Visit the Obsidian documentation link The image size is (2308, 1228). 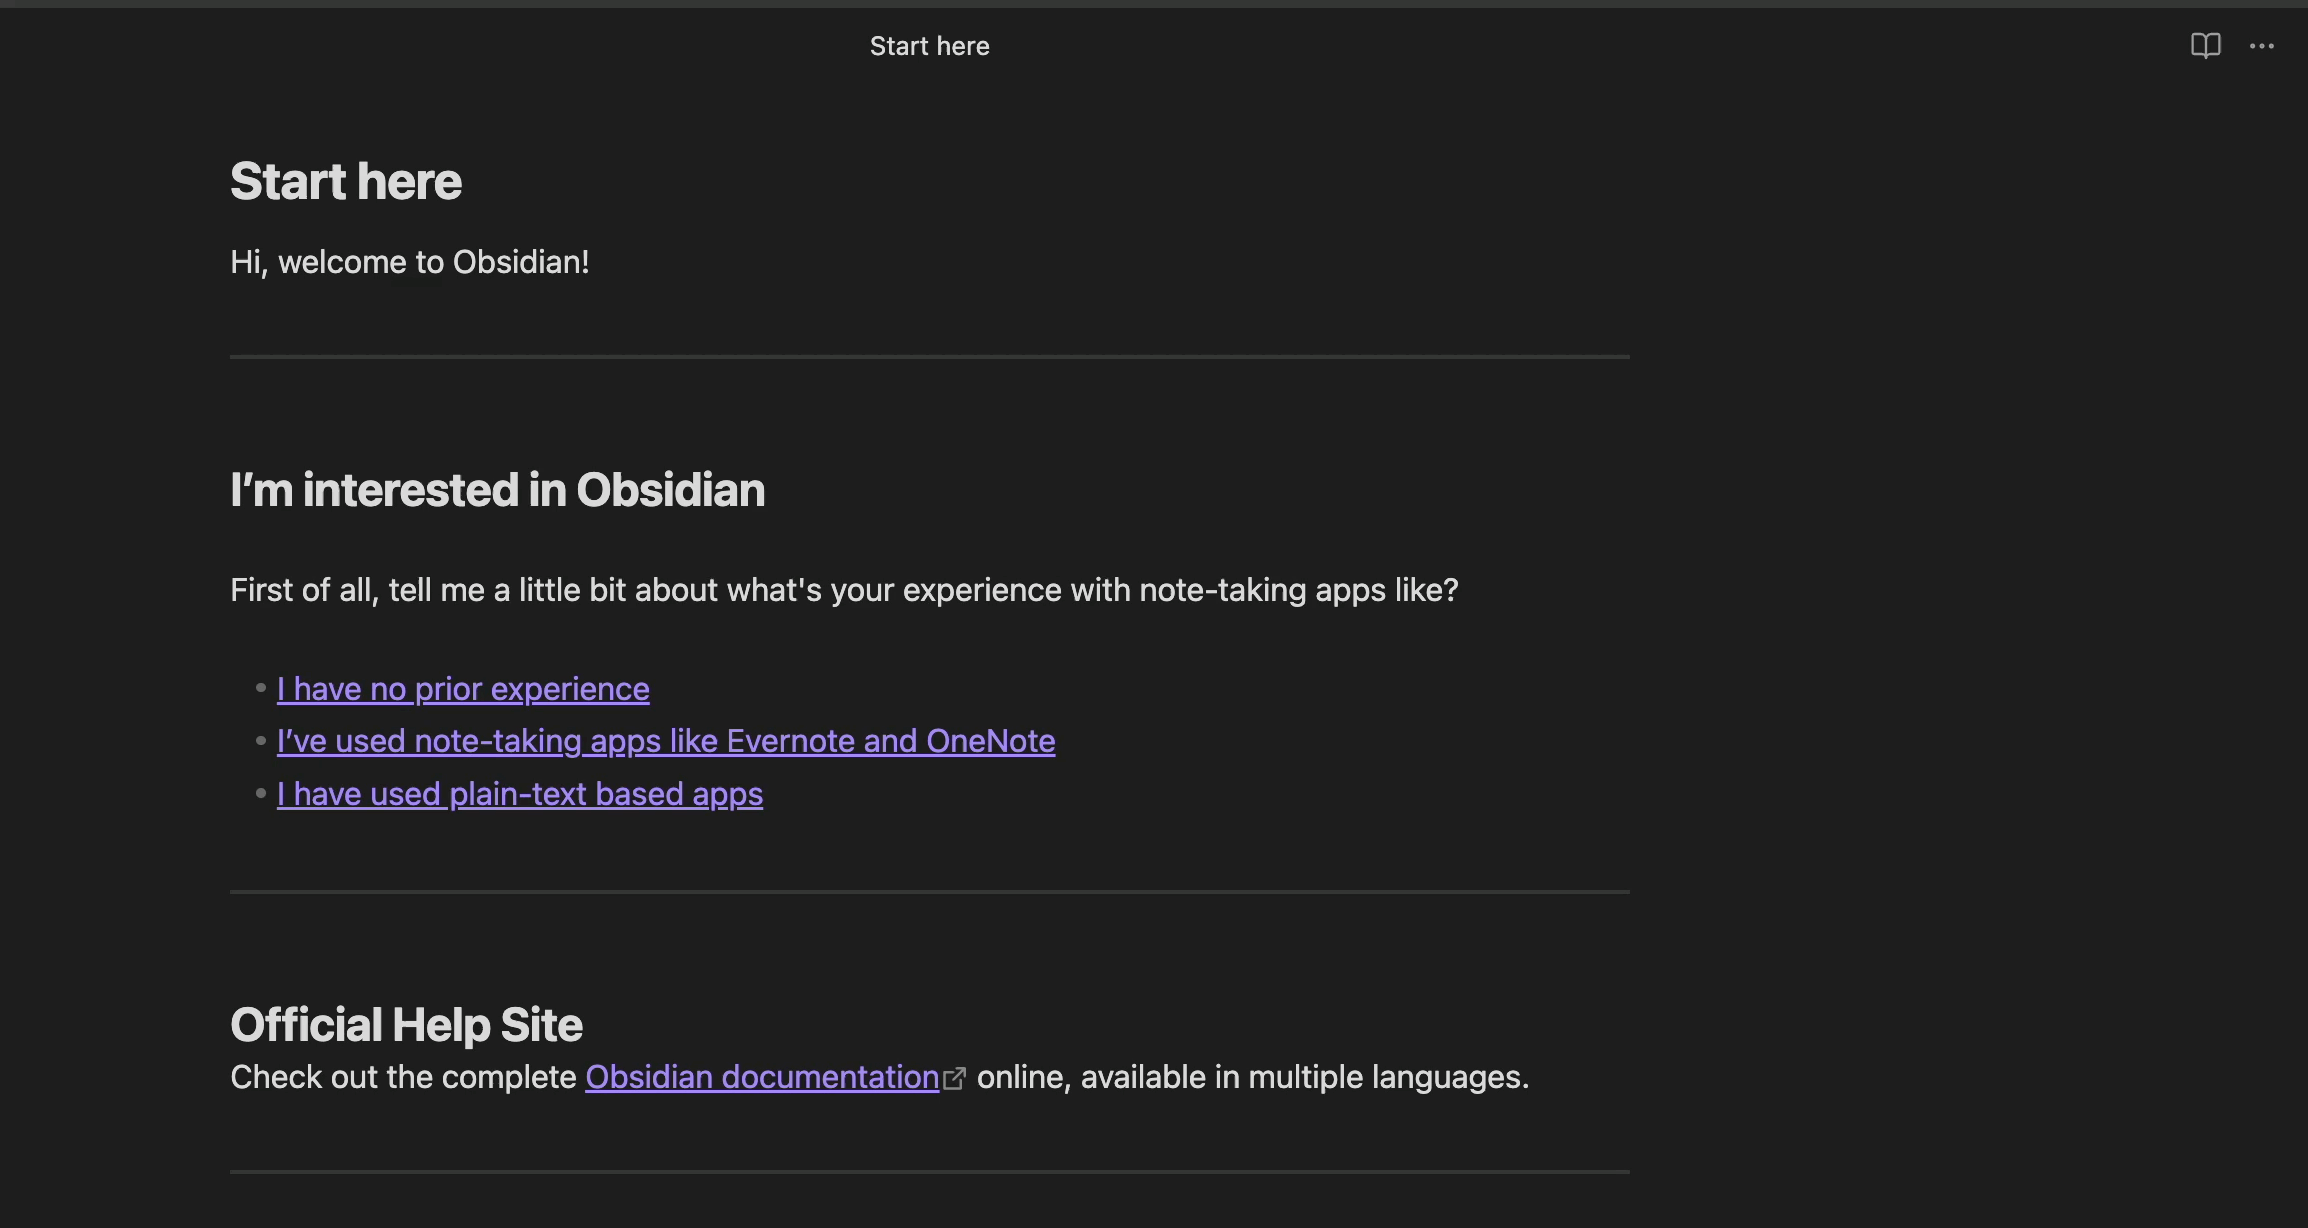coord(762,1077)
